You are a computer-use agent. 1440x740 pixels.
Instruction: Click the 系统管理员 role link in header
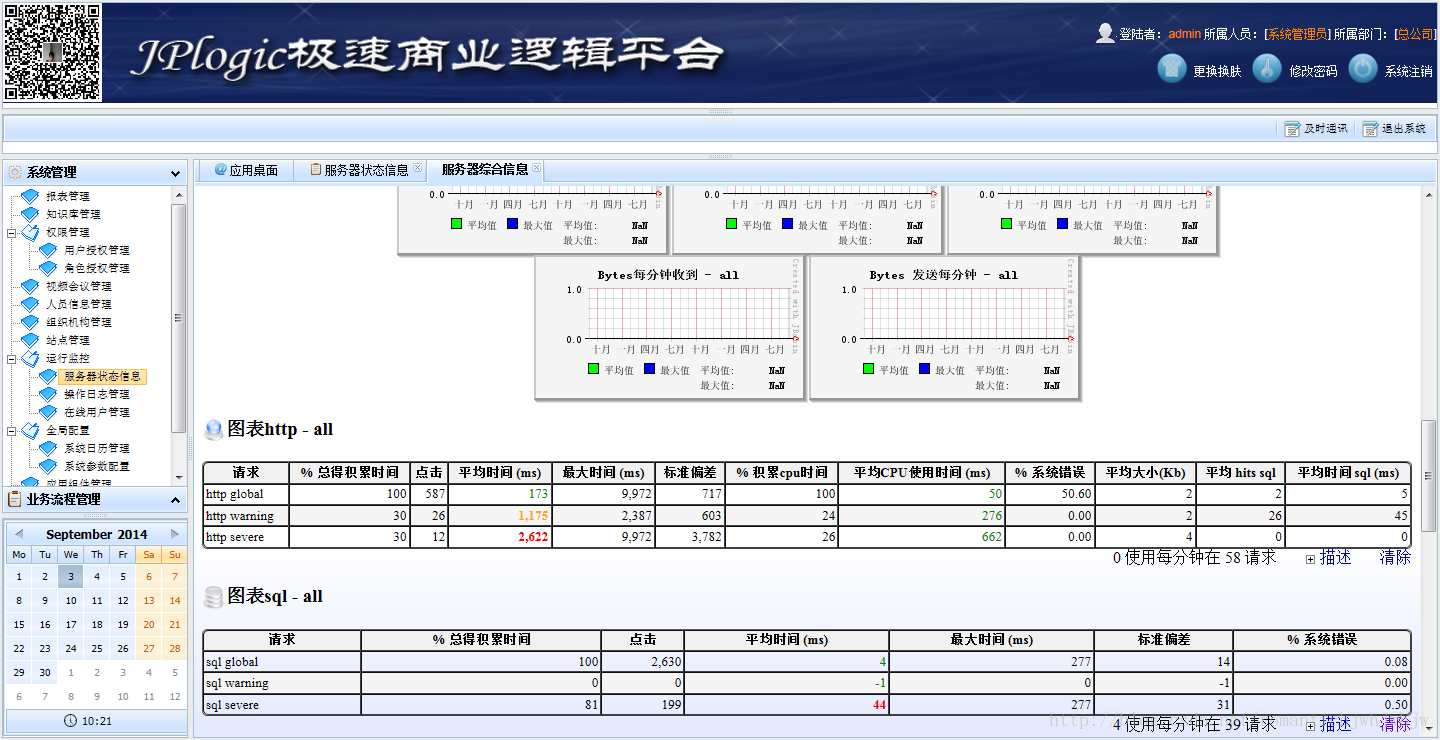coord(1297,34)
